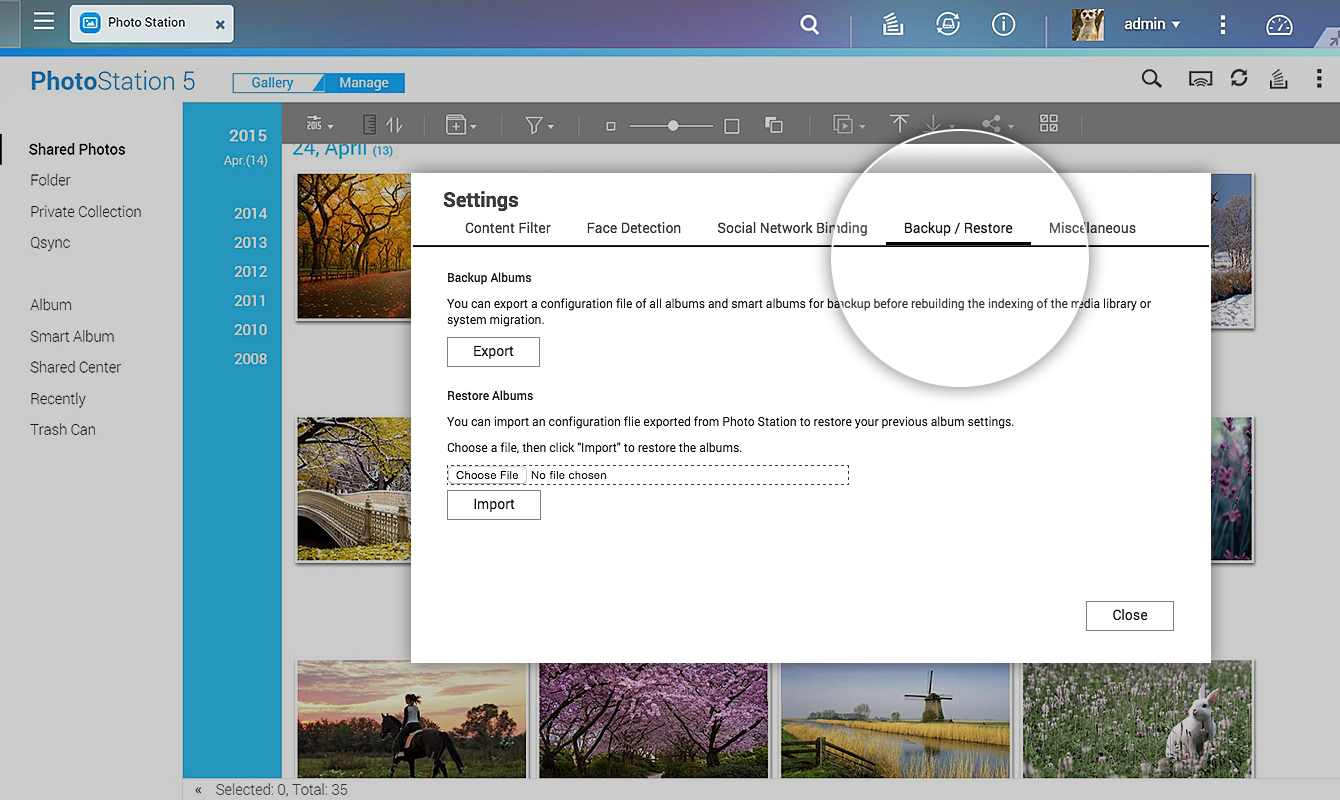Switch to Manage mode

(363, 83)
